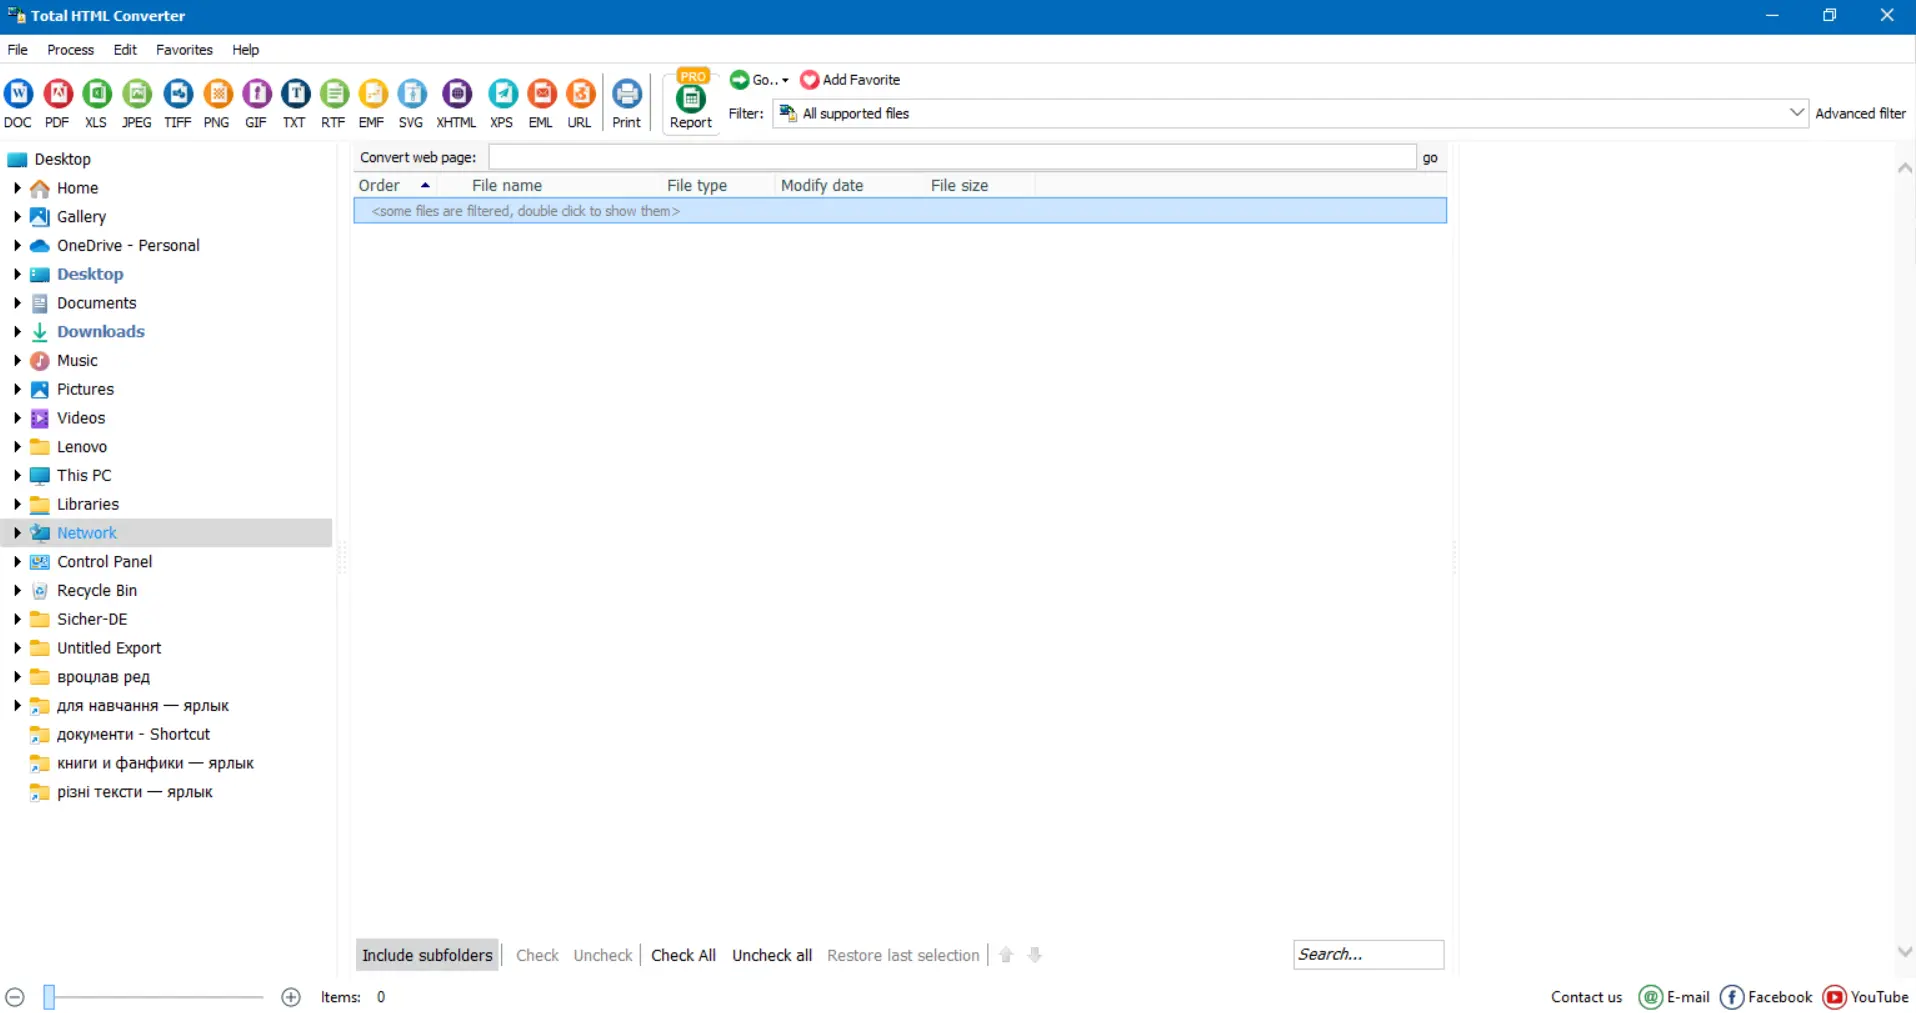Check all files in the list
The width and height of the screenshot is (1916, 1013).
[683, 954]
